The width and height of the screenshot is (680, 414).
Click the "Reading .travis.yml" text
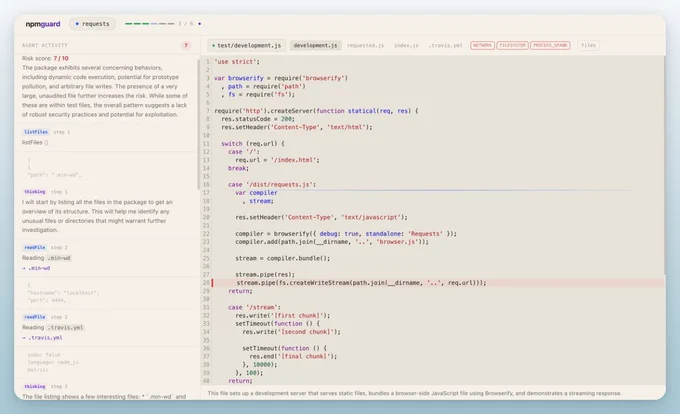[52, 327]
